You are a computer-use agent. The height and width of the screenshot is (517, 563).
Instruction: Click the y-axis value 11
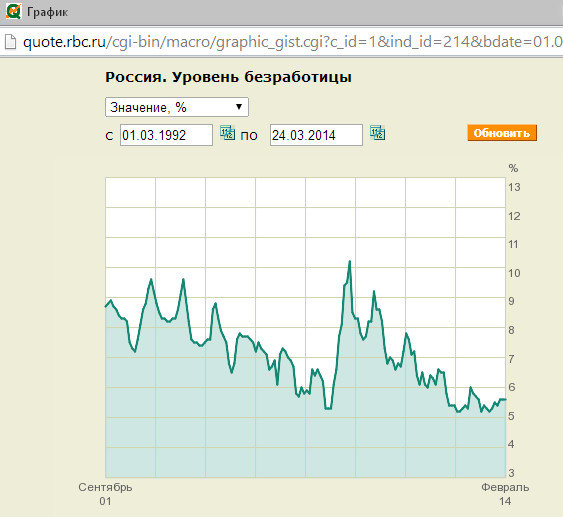point(513,244)
